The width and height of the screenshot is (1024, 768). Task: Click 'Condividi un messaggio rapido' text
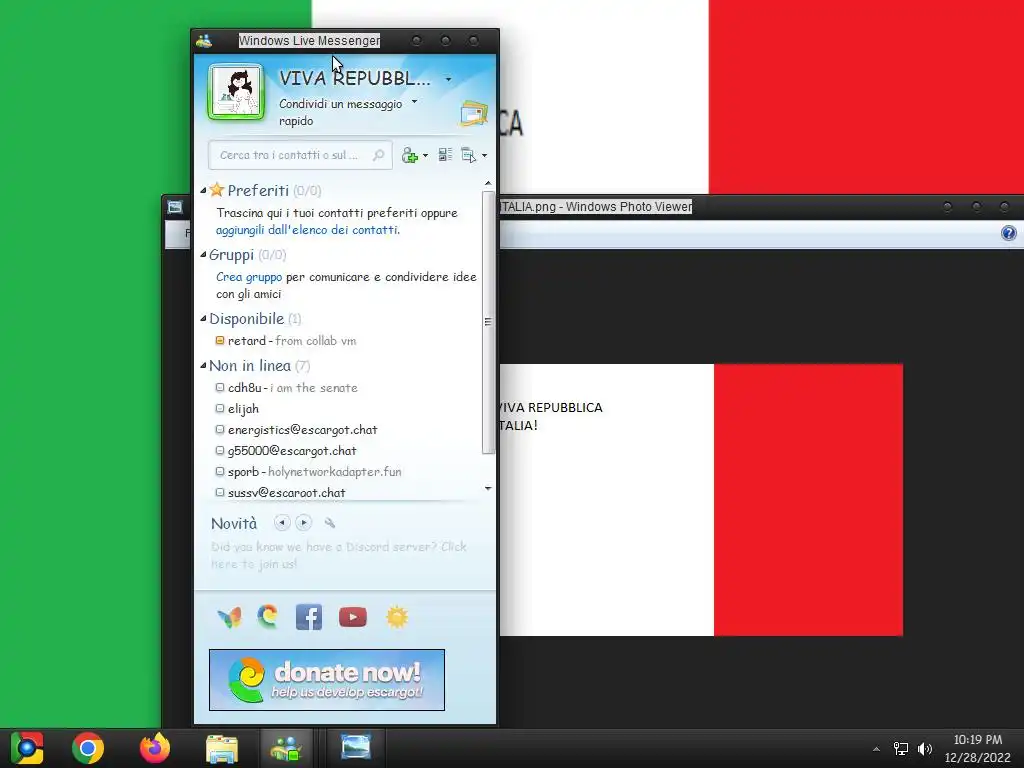(x=340, y=112)
